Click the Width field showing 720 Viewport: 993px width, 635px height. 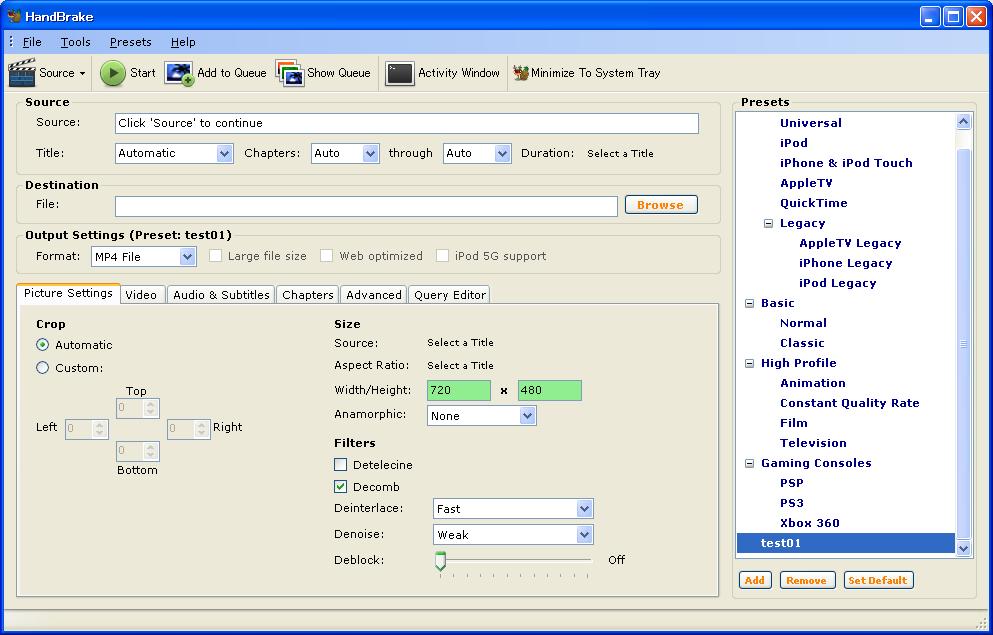point(459,391)
